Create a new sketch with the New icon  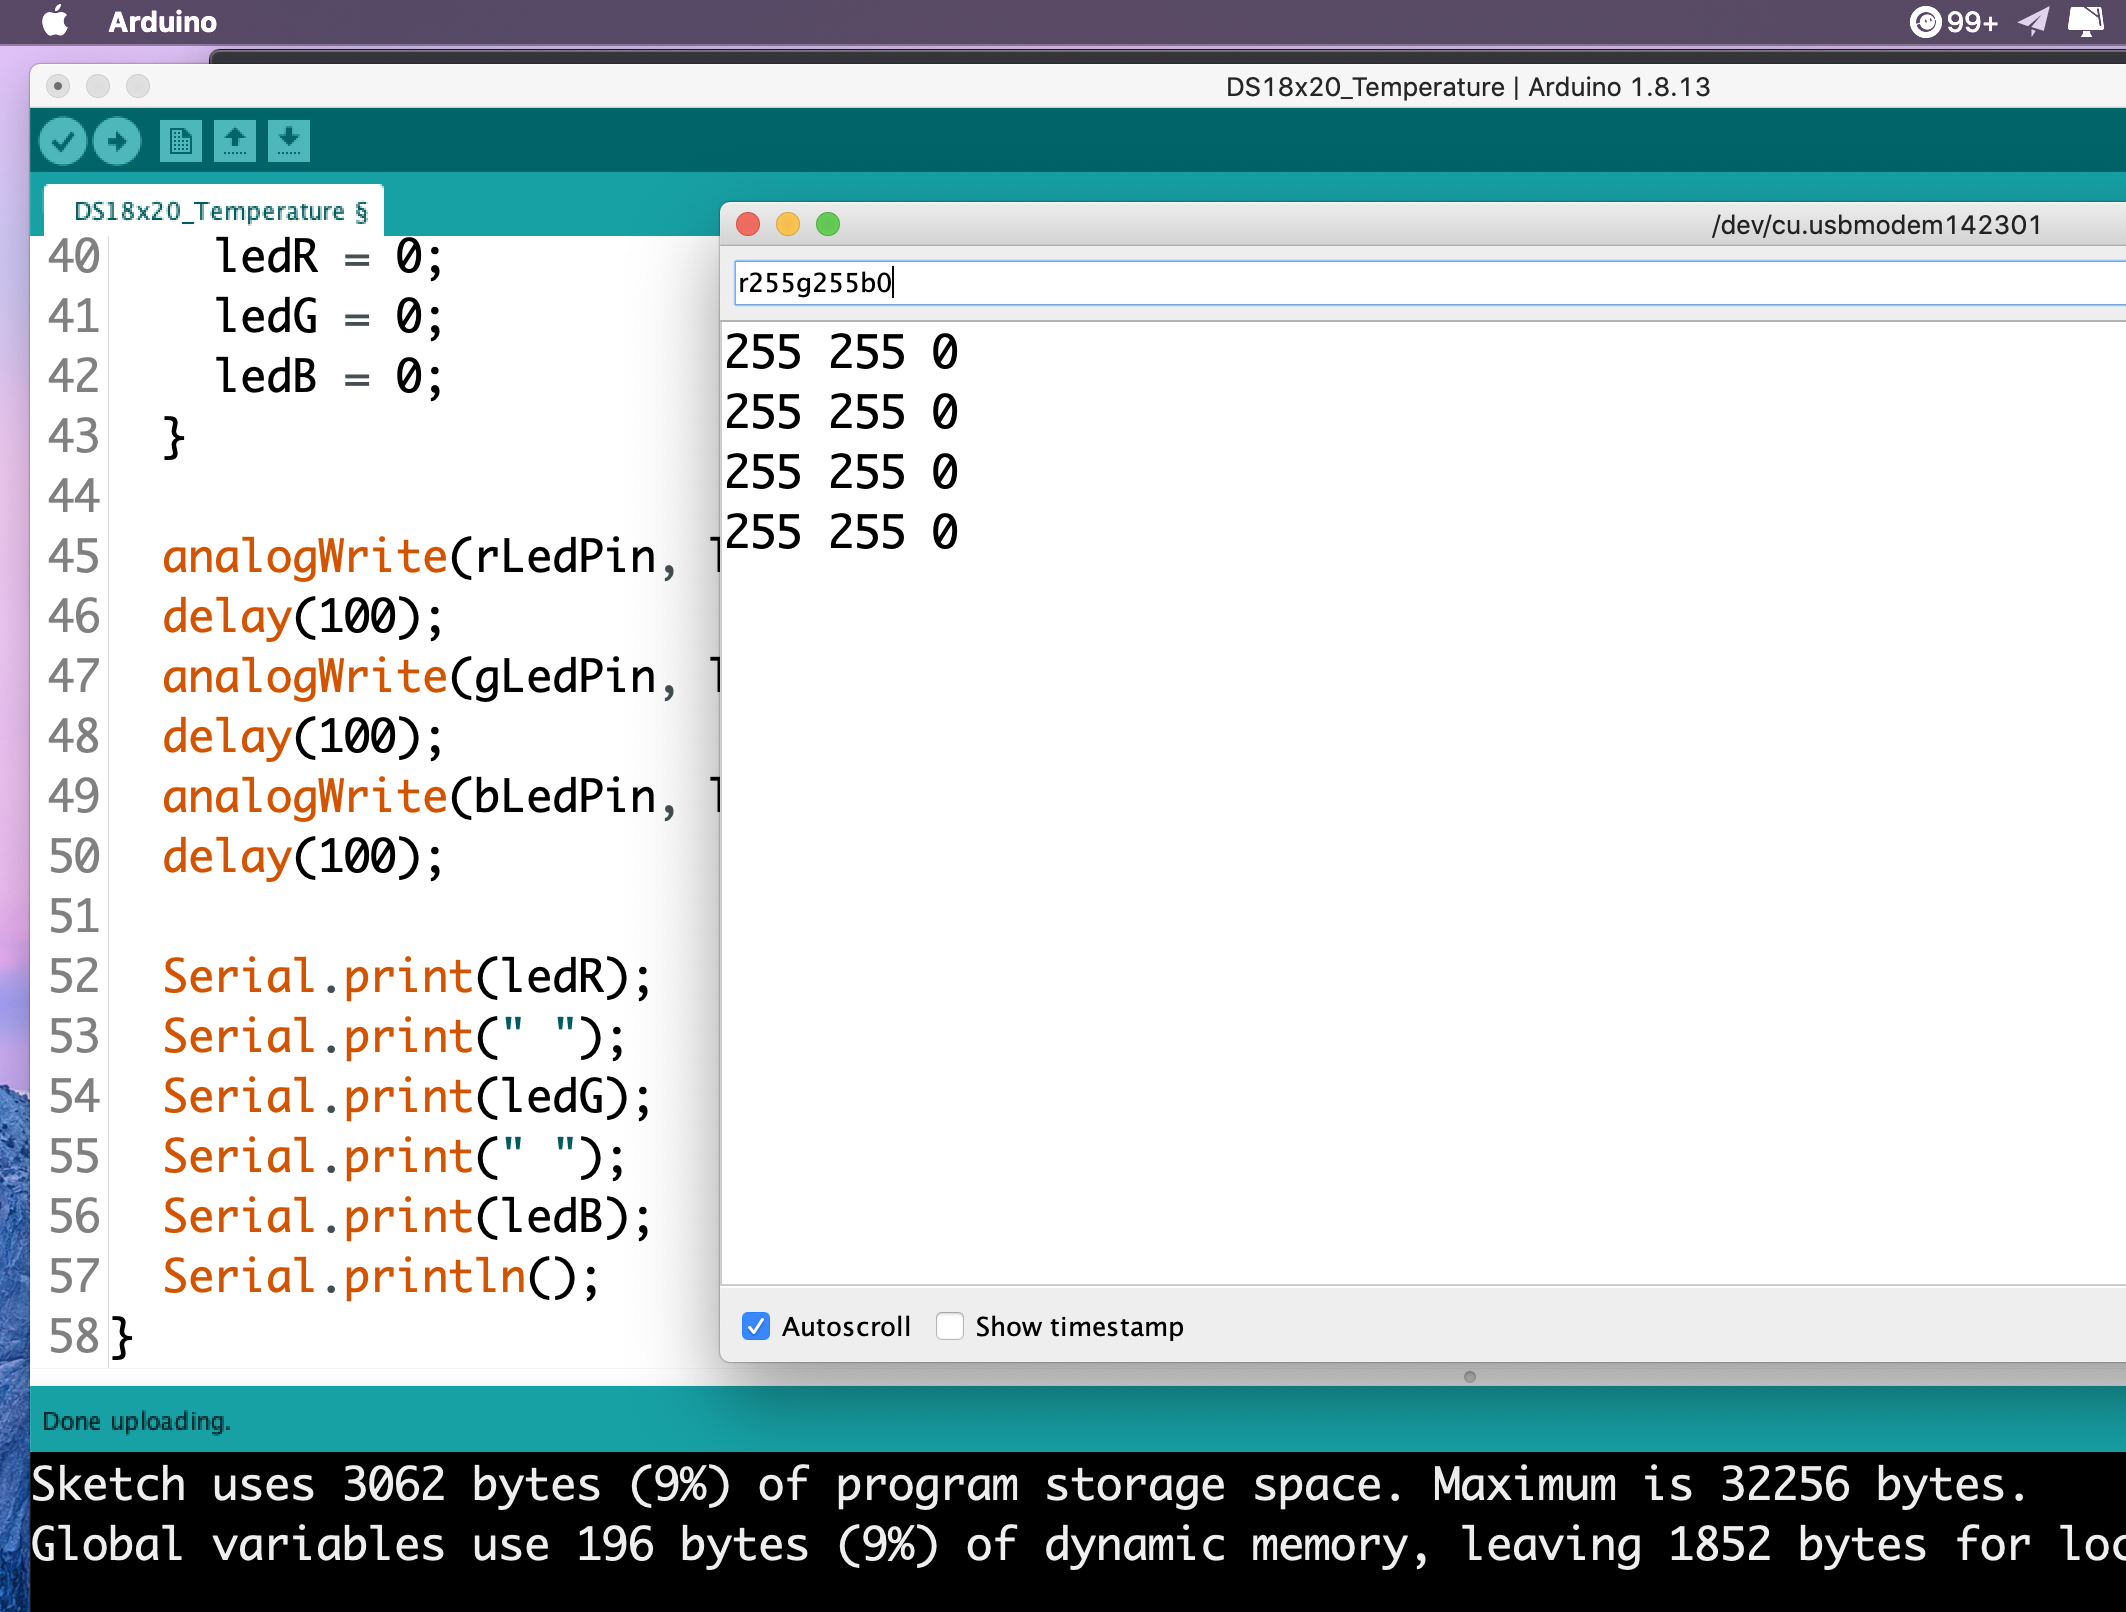tap(180, 141)
